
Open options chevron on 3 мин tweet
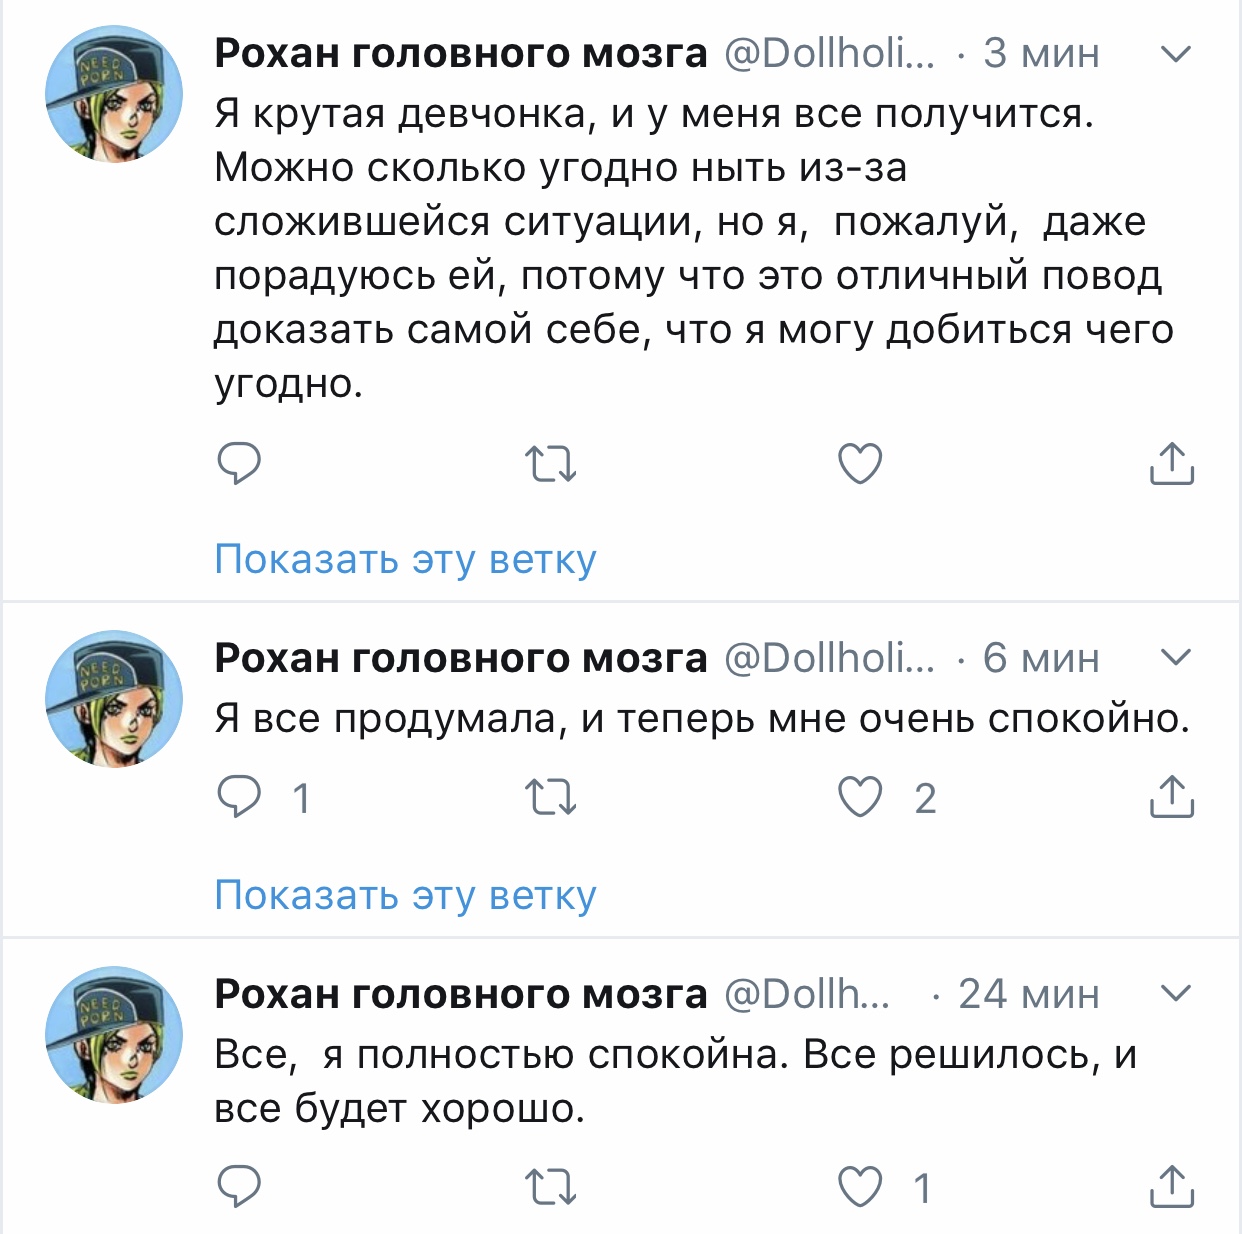[x=1176, y=54]
